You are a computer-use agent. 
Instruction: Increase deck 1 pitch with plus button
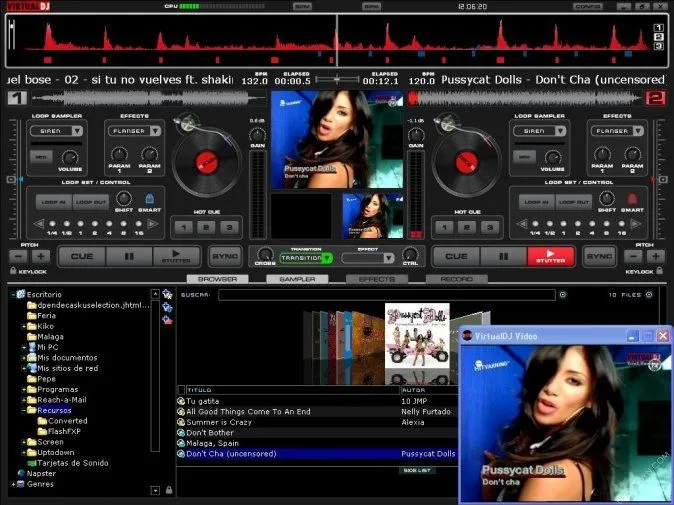41,257
